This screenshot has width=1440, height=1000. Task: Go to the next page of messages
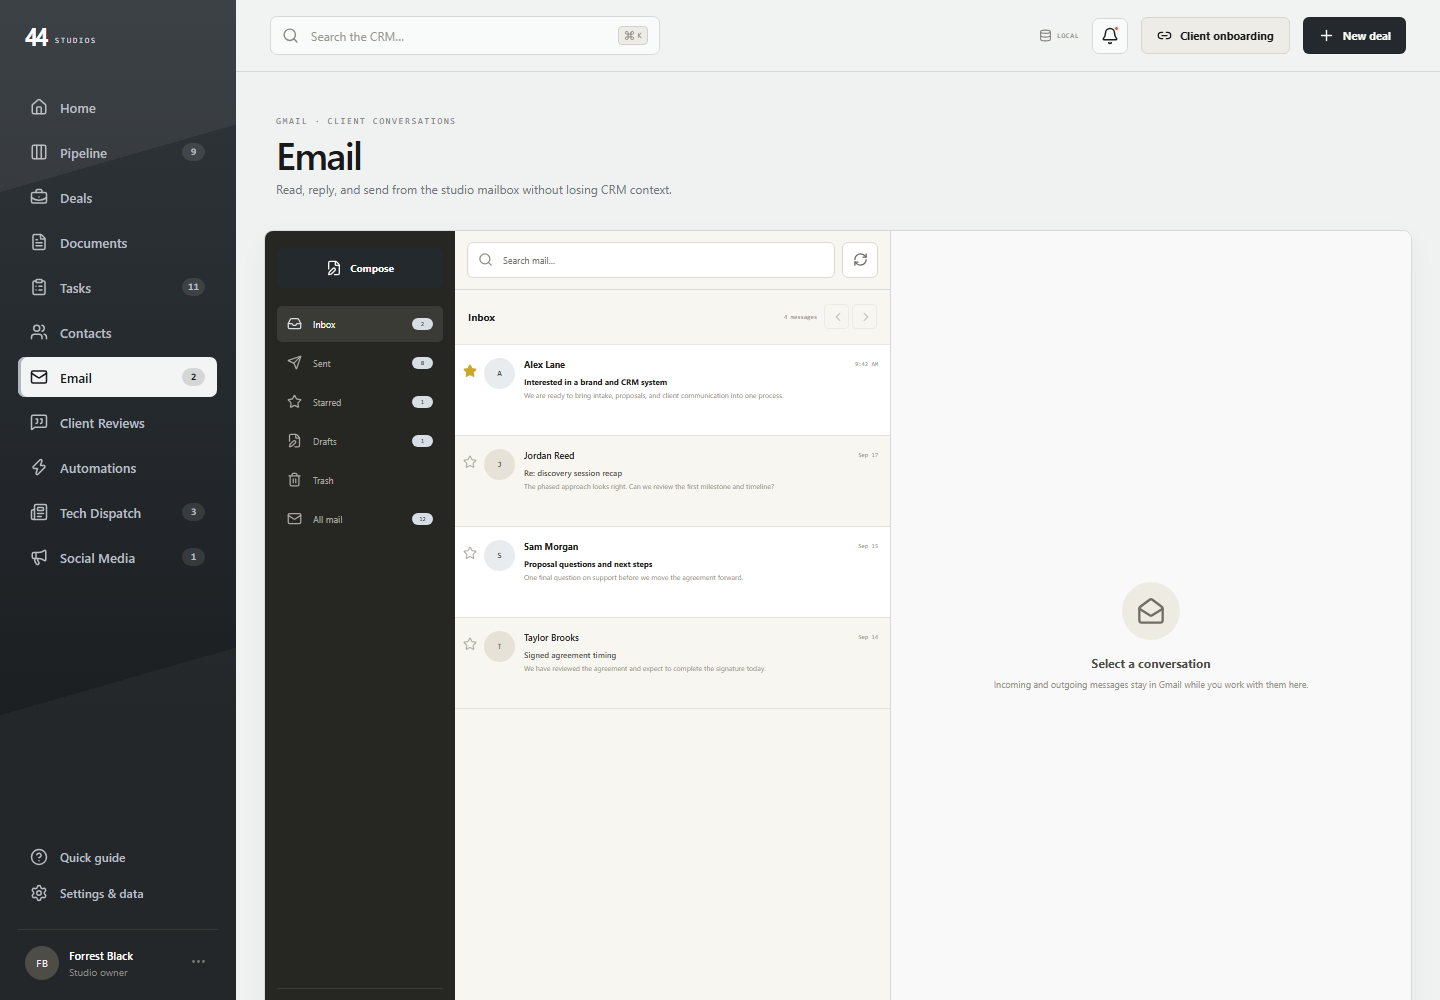[865, 317]
